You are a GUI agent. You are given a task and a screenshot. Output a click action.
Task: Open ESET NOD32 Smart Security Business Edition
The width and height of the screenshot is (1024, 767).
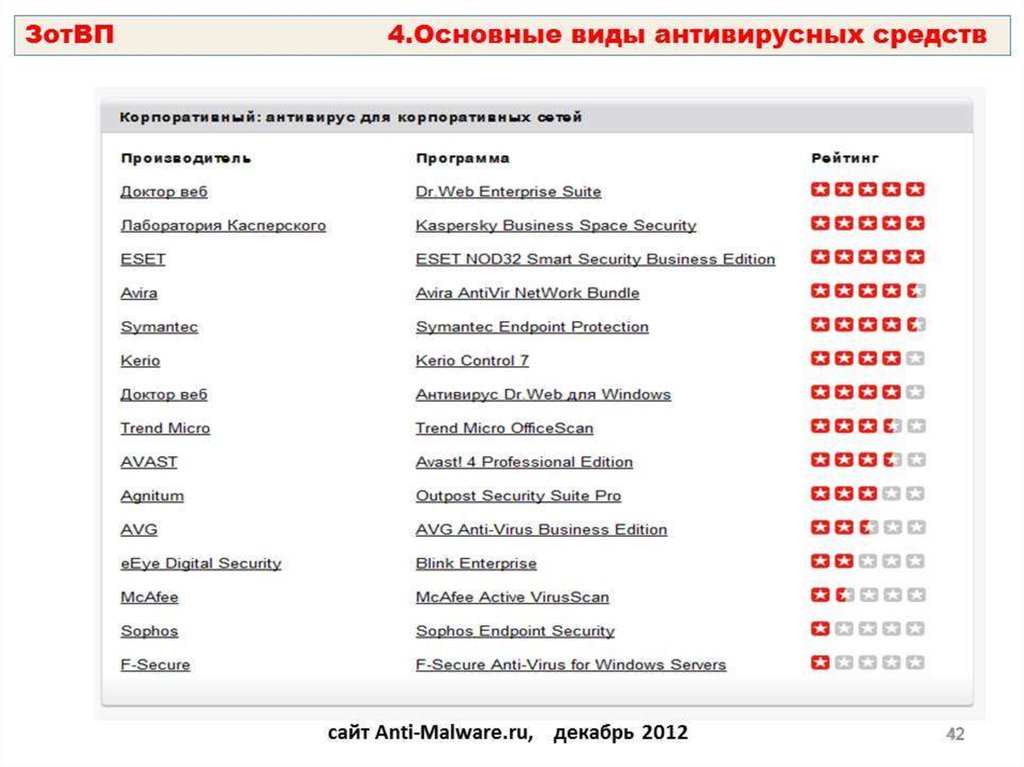coord(596,259)
